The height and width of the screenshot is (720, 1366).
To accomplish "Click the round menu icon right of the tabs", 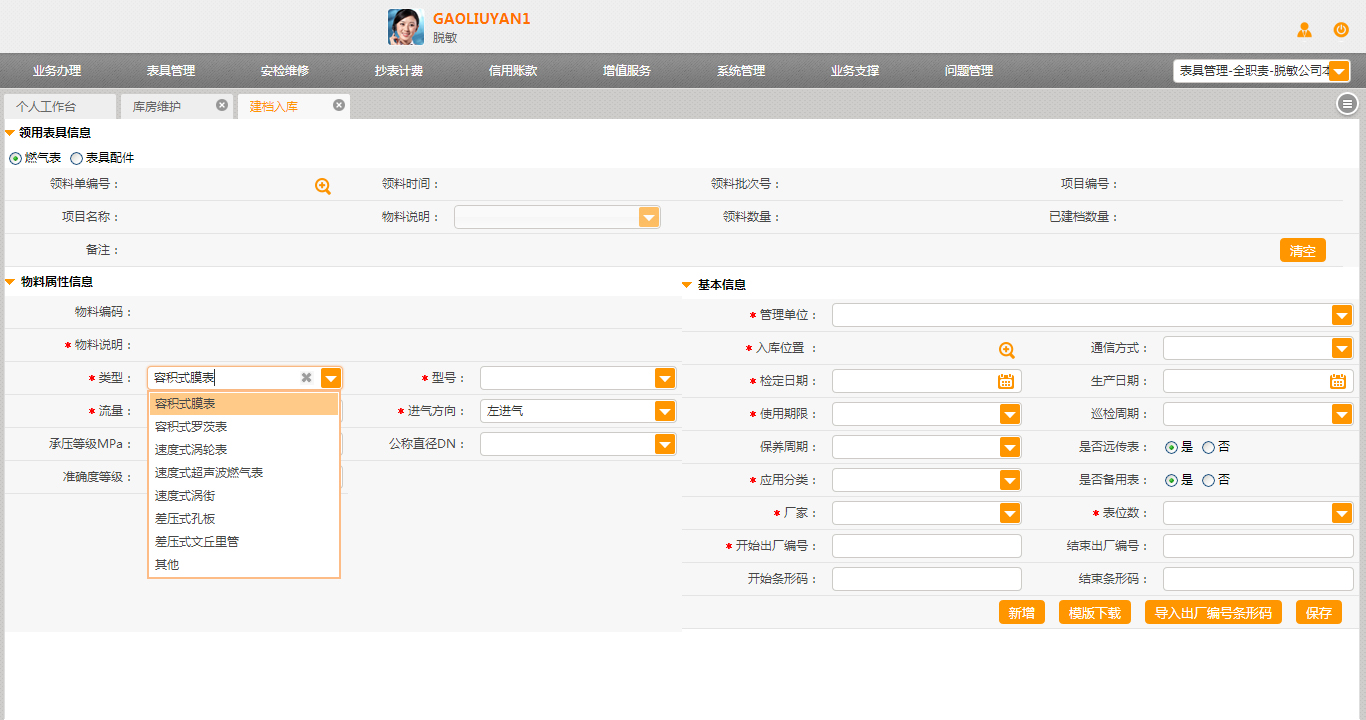I will click(x=1347, y=104).
